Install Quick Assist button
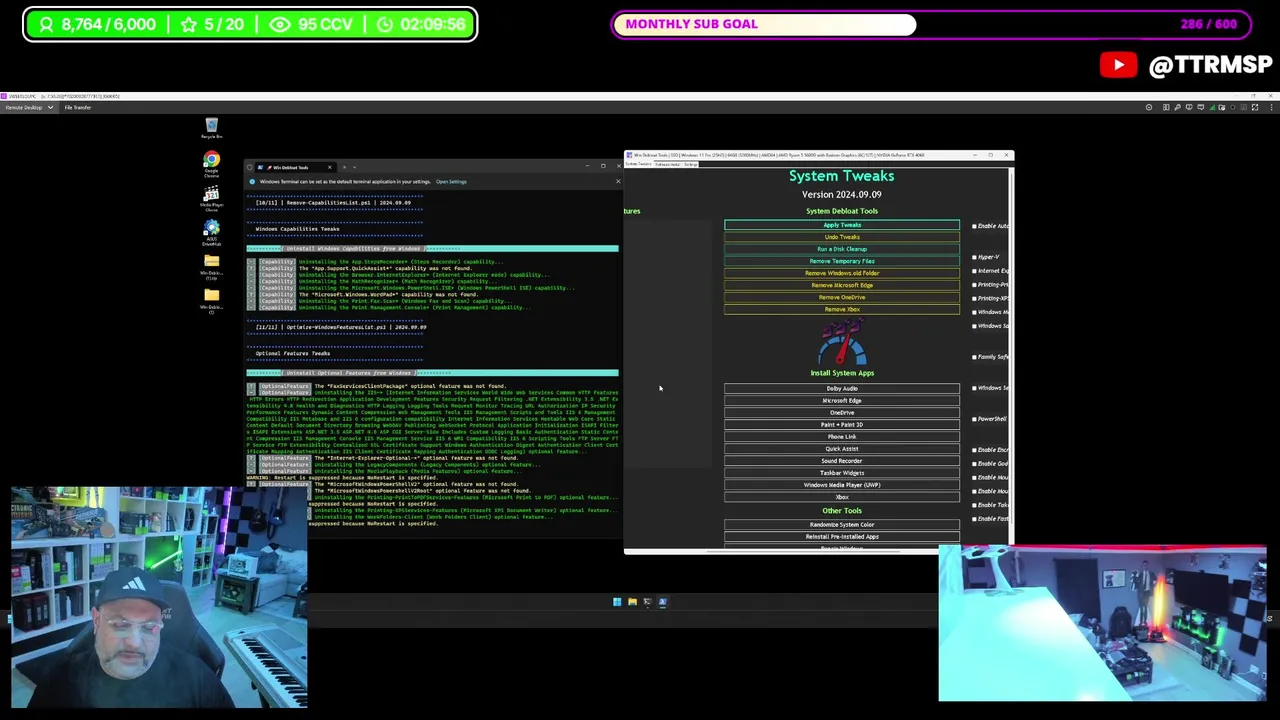The width and height of the screenshot is (1280, 720). pyautogui.click(x=842, y=448)
